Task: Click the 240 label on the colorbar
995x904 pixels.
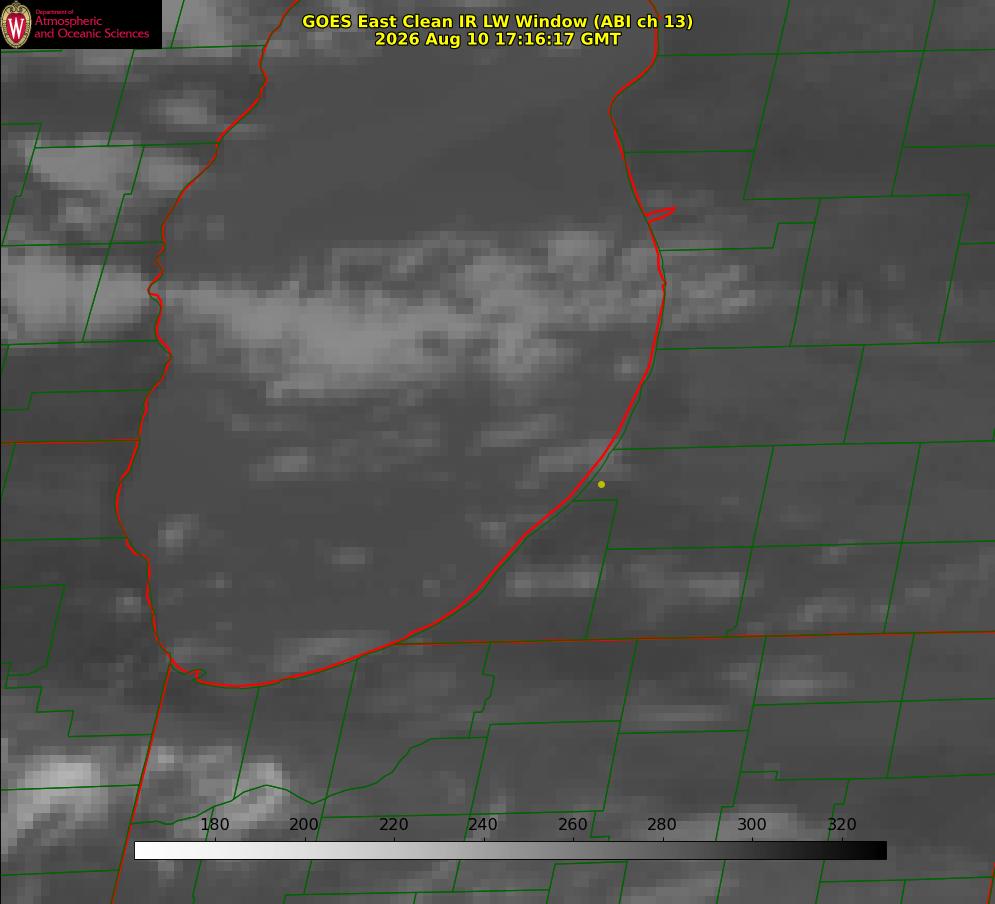Action: tap(483, 824)
